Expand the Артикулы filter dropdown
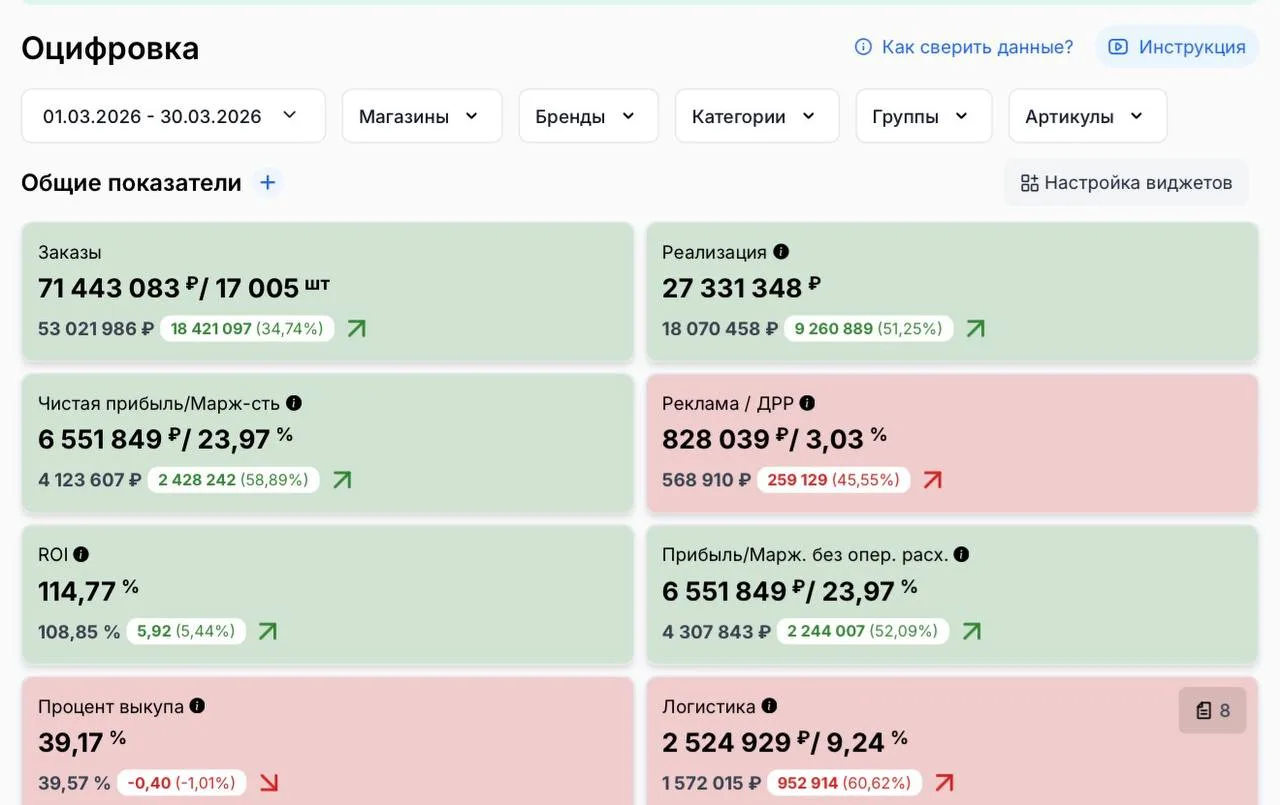The width and height of the screenshot is (1280, 805). click(x=1087, y=116)
